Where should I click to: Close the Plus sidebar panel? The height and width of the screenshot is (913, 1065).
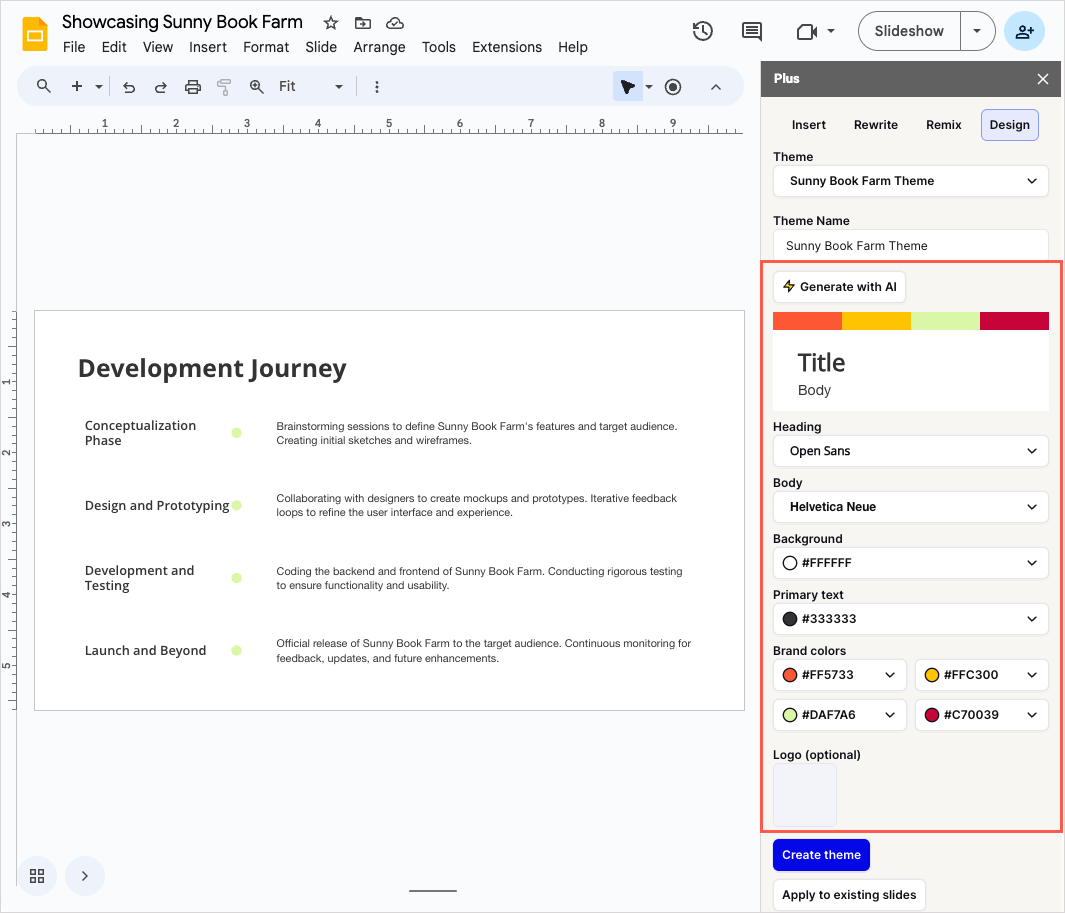(x=1043, y=79)
